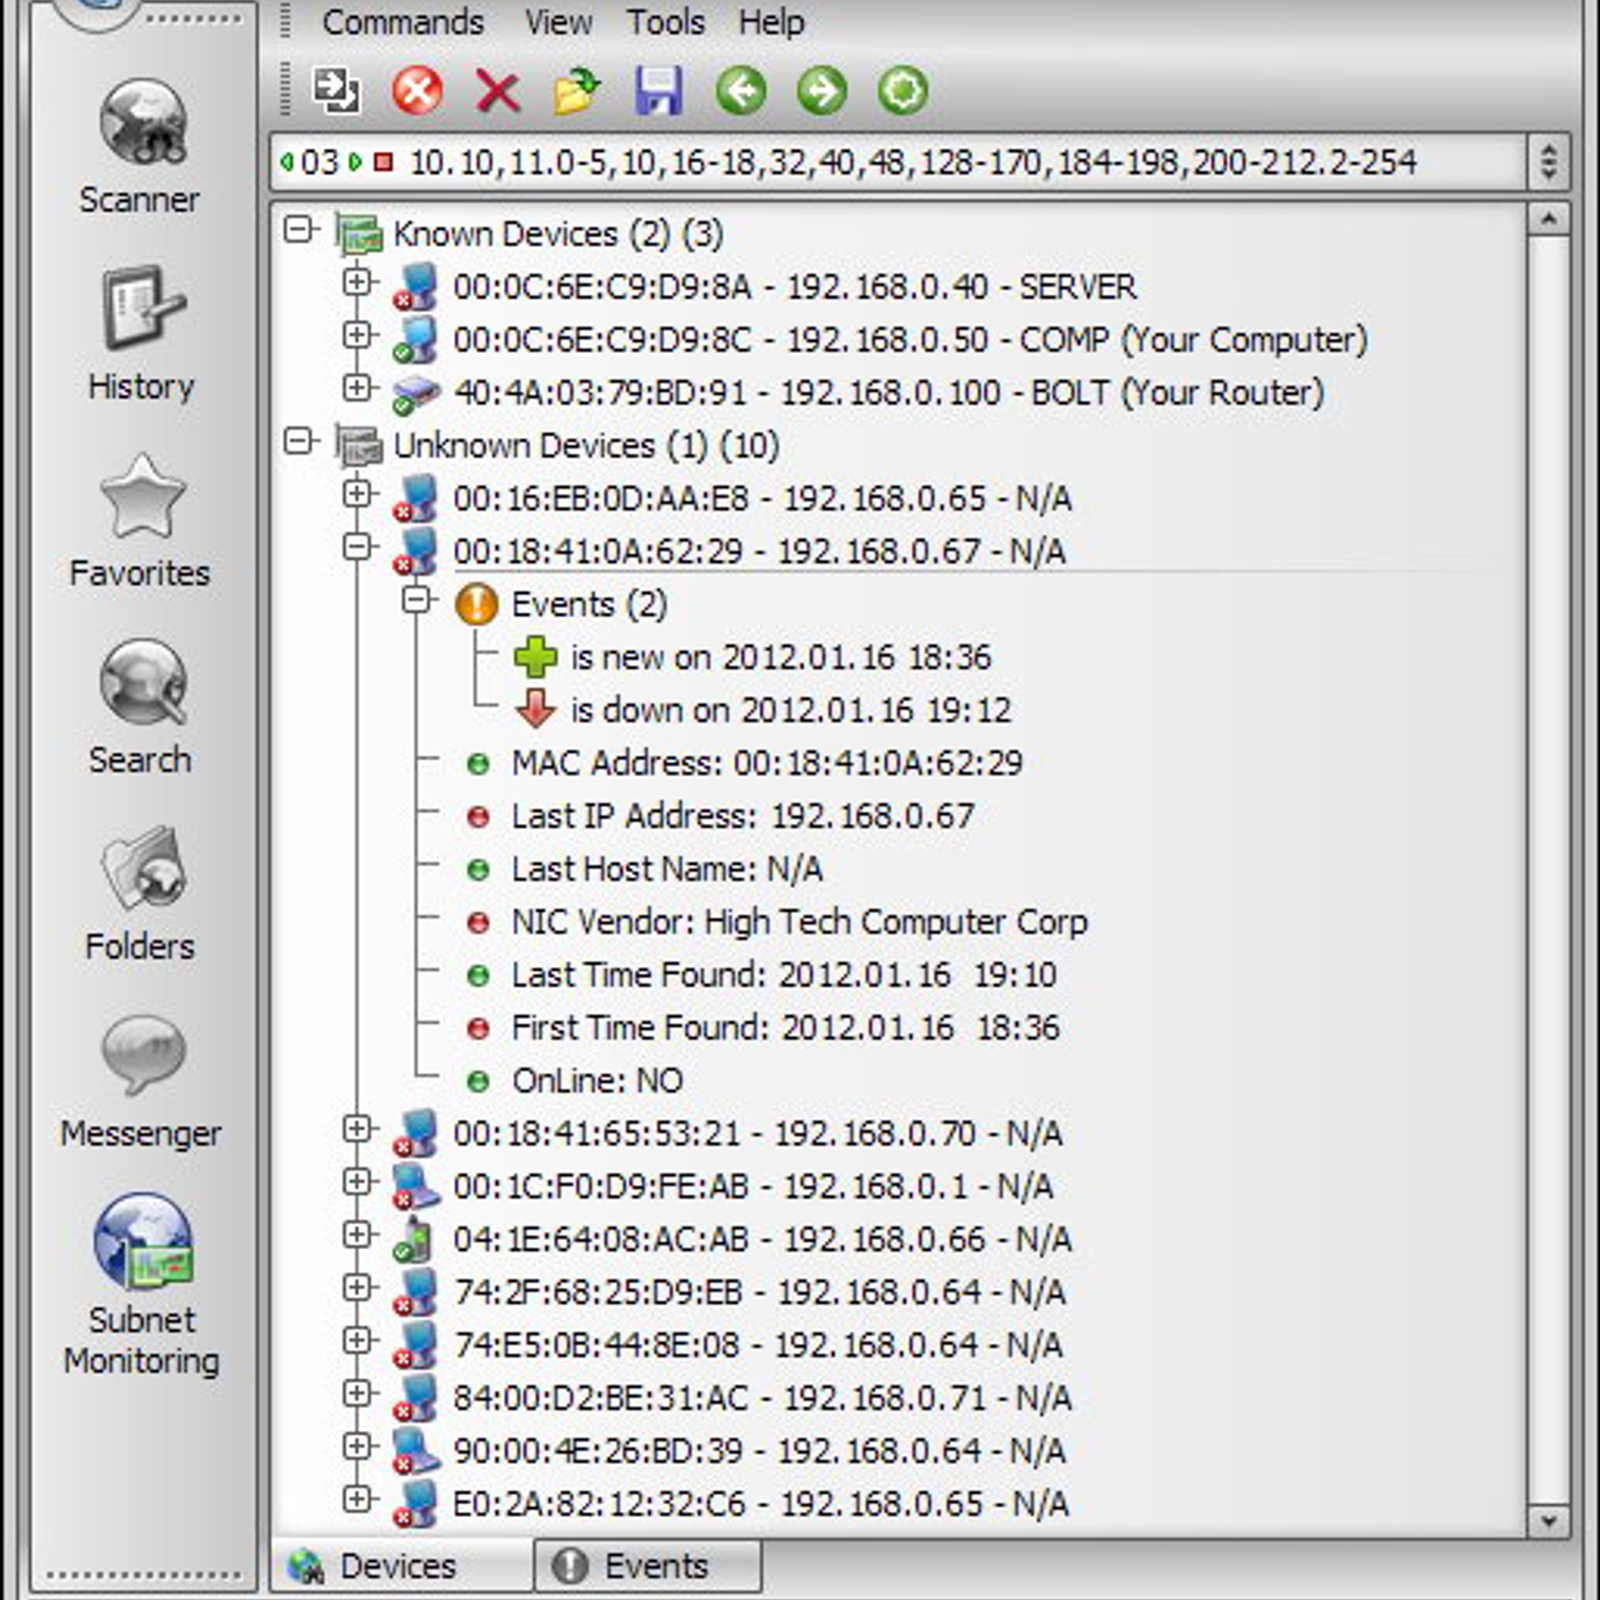
Task: Open the Help menu
Action: point(771,22)
